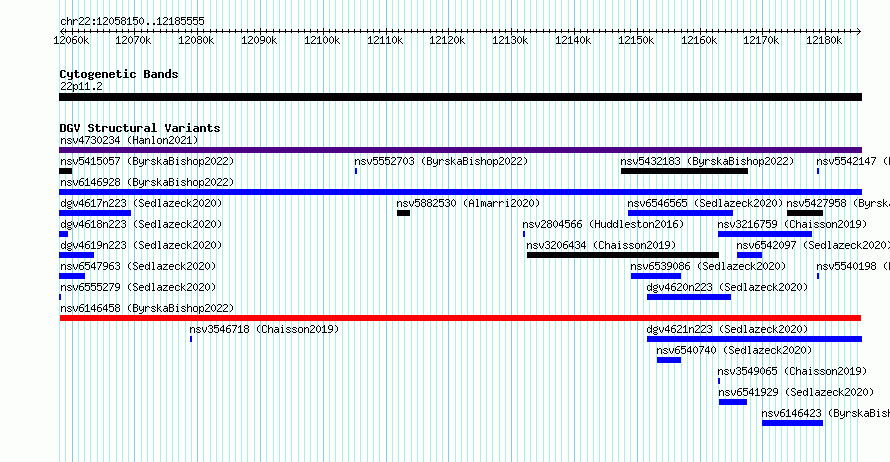
Task: Click the chr22:12058150..12185555 coordinate text
Action: point(132,21)
